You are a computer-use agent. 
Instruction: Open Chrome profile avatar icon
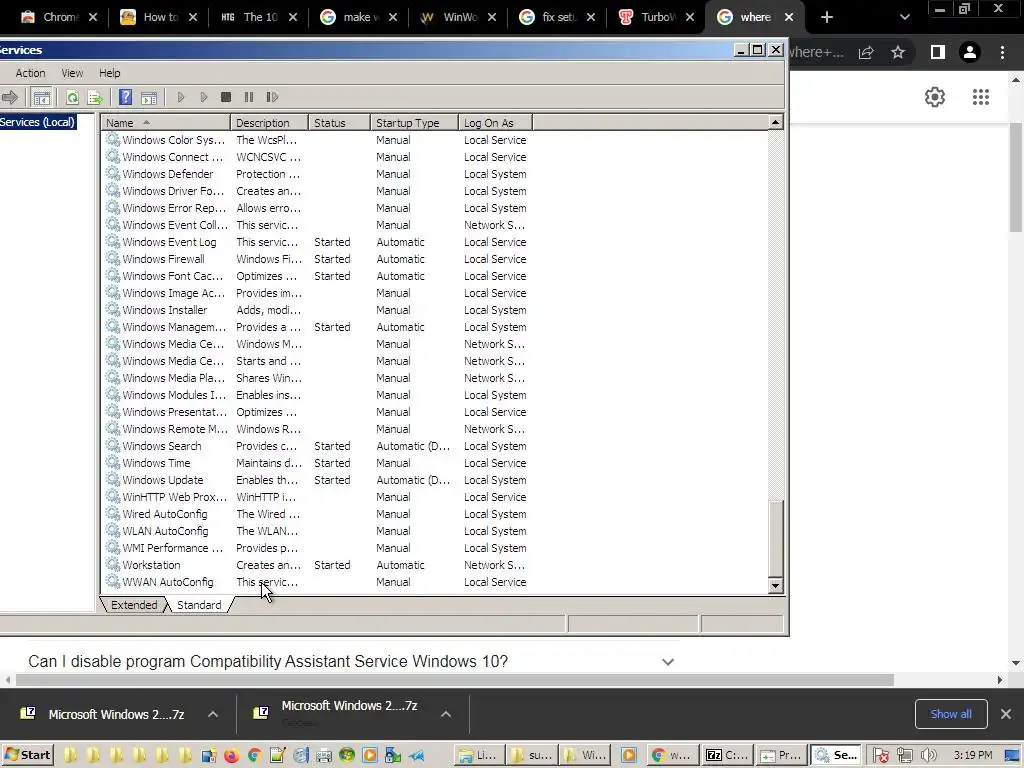pos(970,52)
